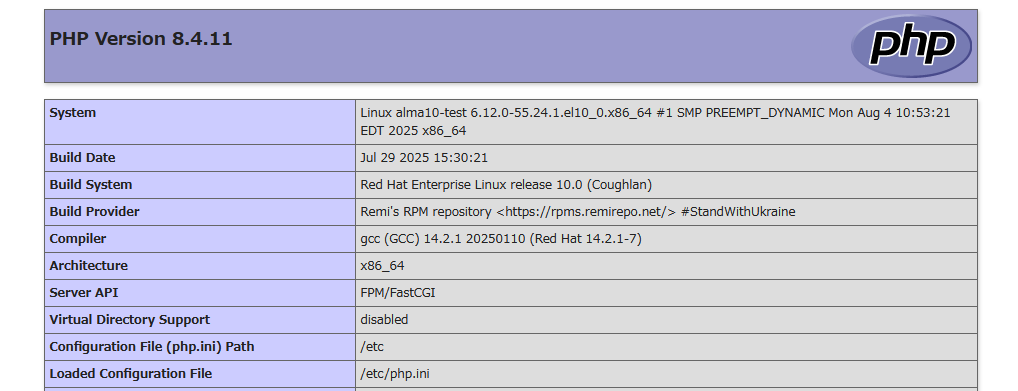Click the #StandWithUkraine hashtag text
Viewport: 1018px width, 391px height.
pos(738,212)
